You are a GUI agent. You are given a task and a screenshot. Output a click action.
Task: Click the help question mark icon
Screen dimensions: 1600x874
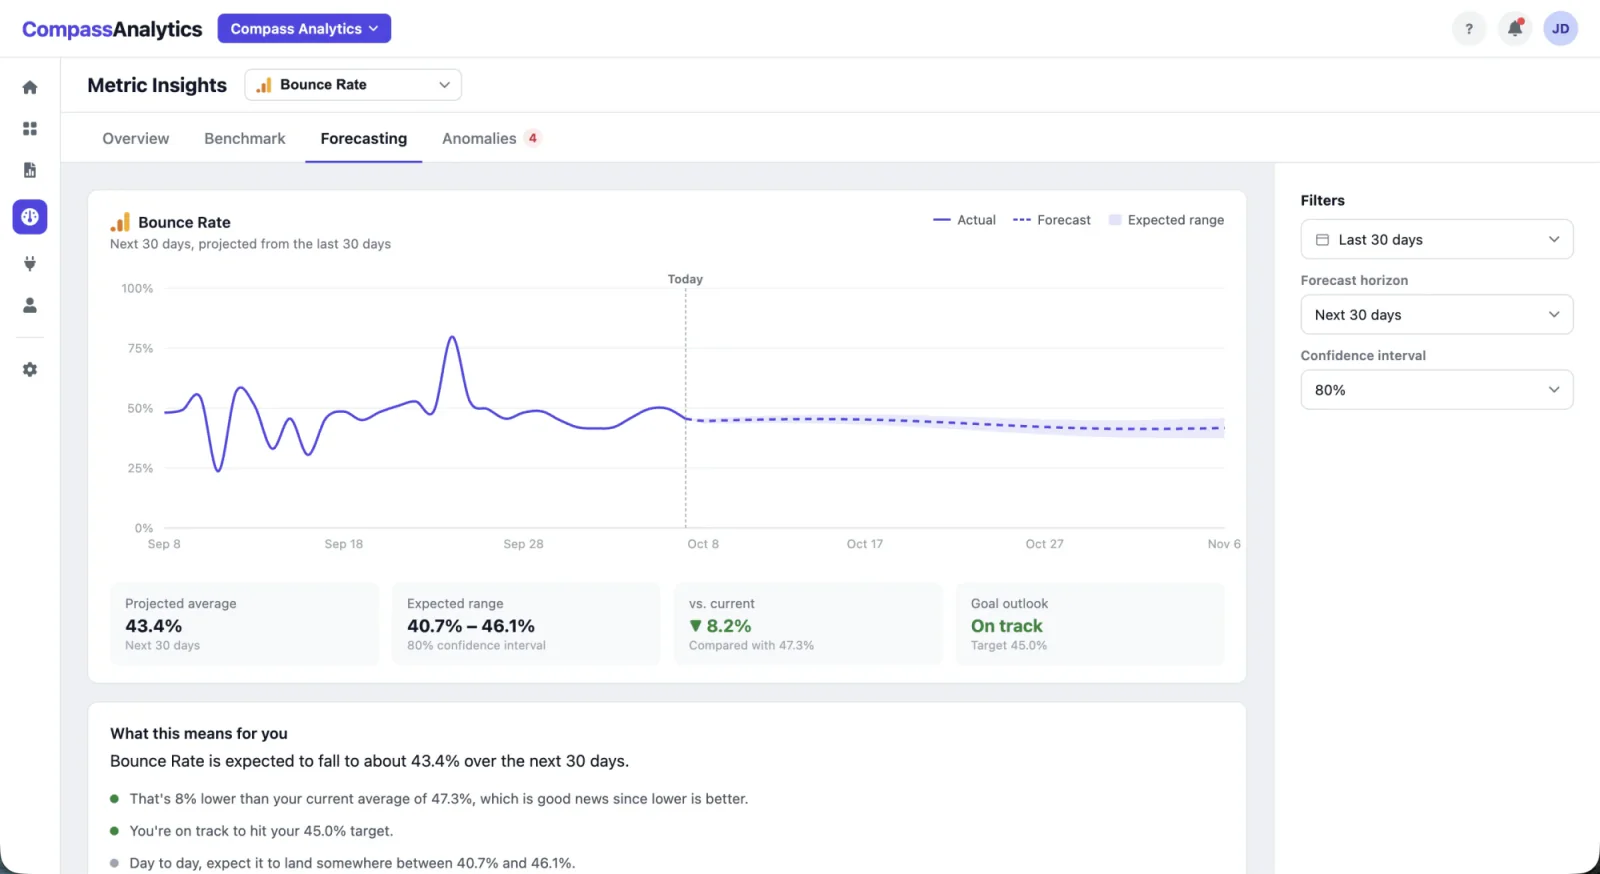[1469, 29]
